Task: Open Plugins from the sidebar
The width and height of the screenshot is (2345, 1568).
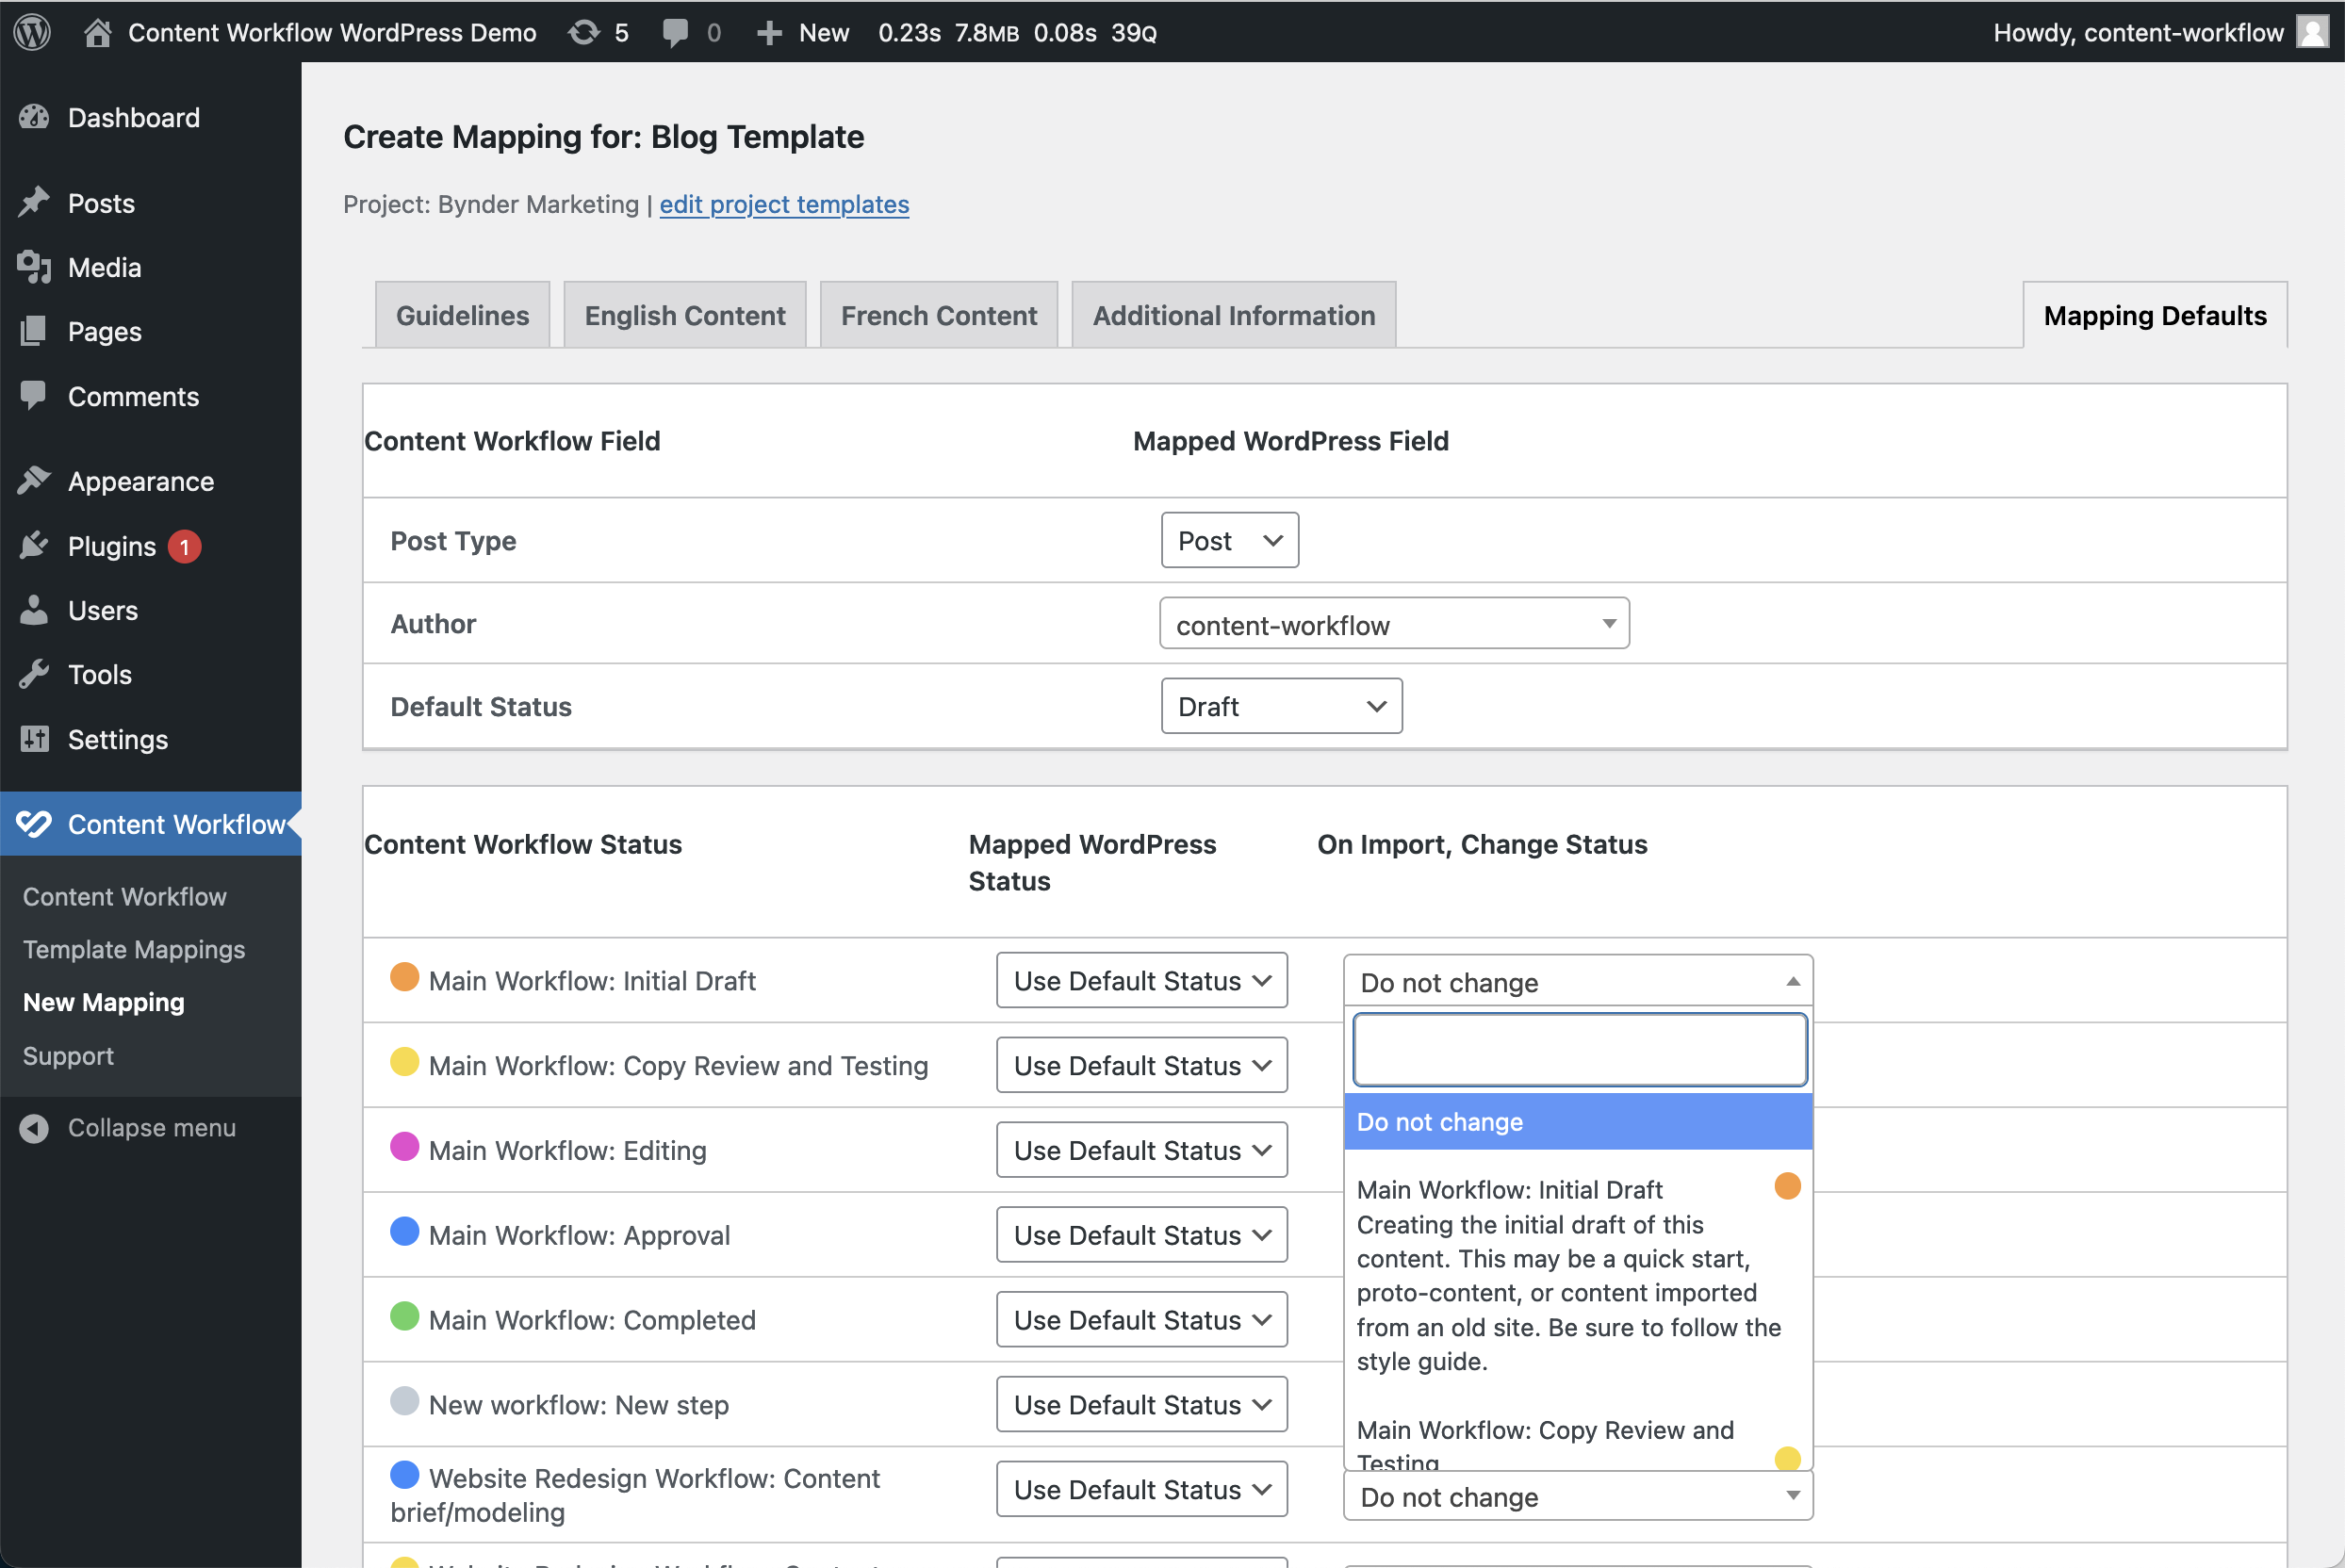Action: [x=112, y=546]
